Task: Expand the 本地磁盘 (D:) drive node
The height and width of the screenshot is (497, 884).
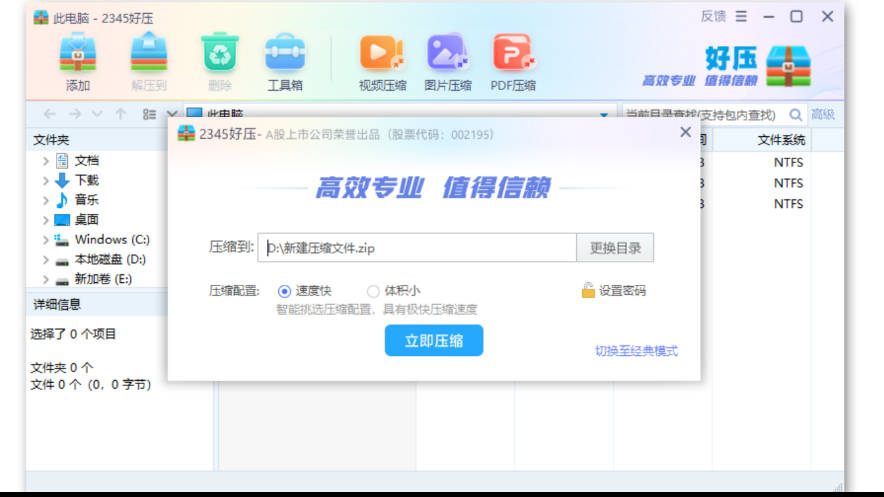Action: [46, 260]
